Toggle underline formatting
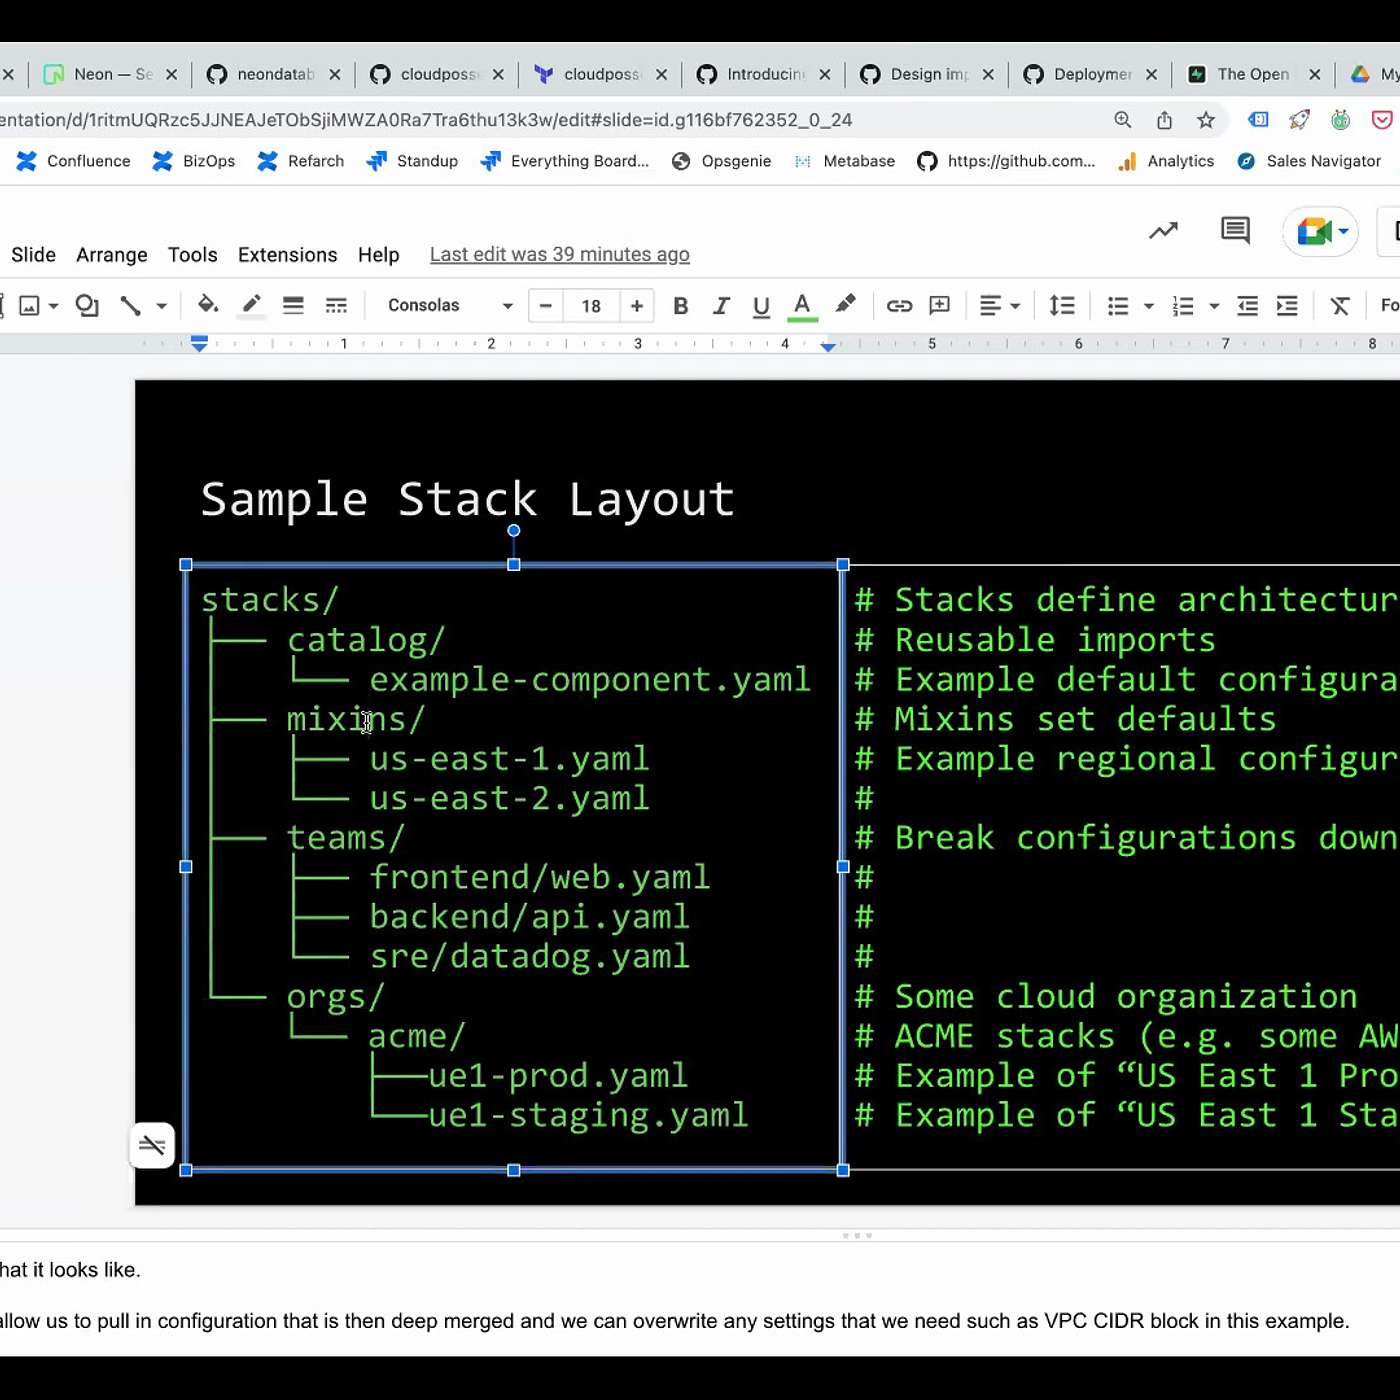 (761, 306)
